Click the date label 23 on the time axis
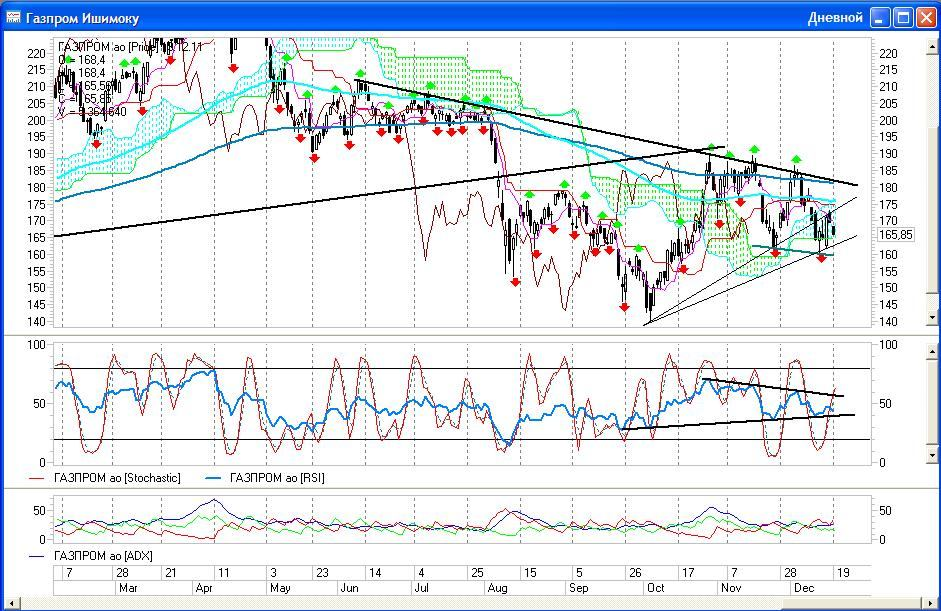The height and width of the screenshot is (611, 941). 322,573
